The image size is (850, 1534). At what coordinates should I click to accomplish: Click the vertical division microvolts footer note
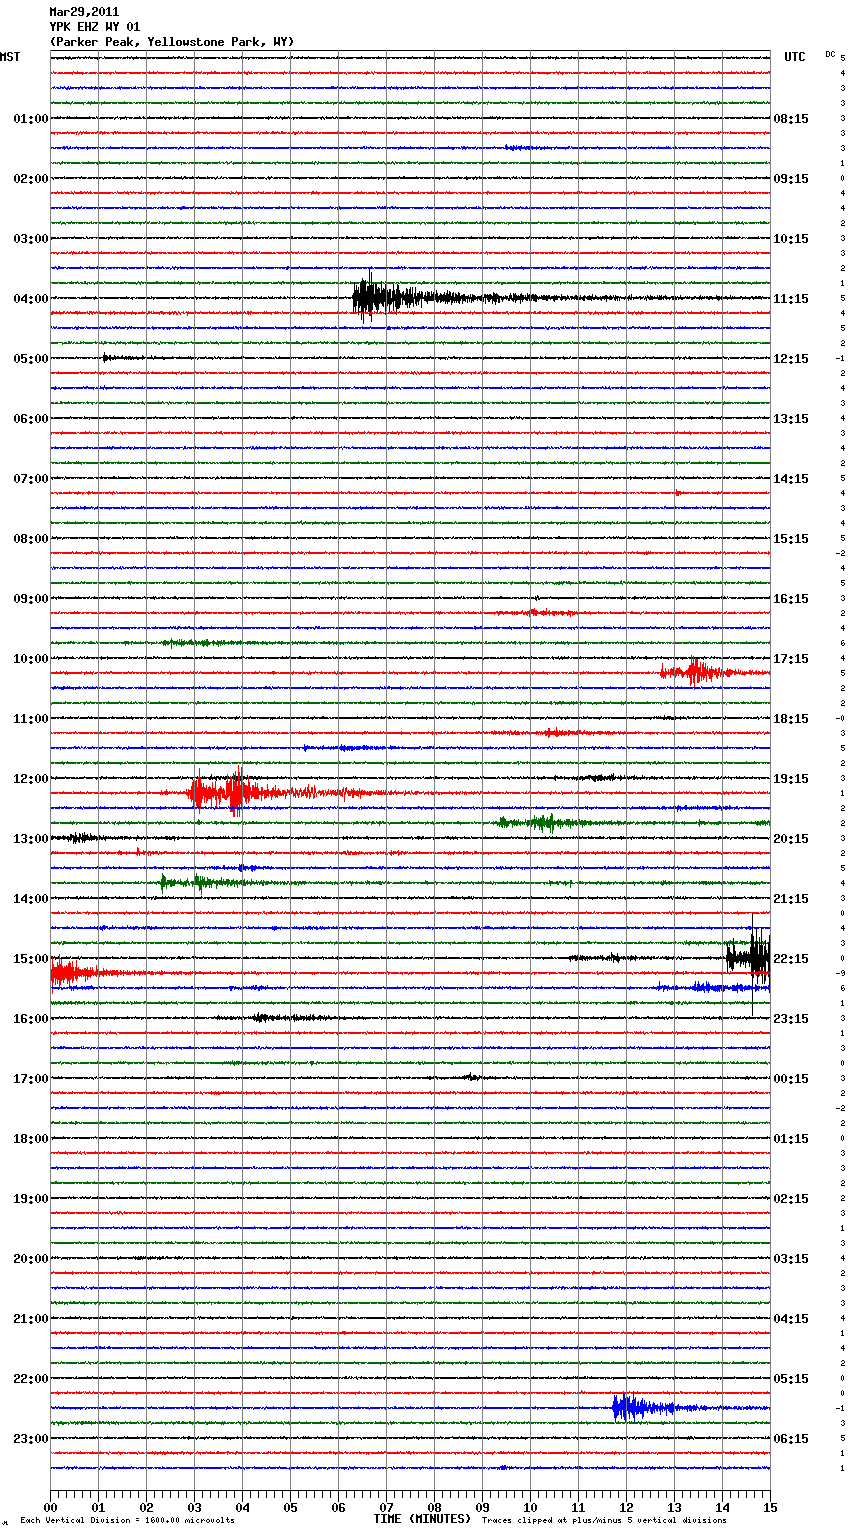pyautogui.click(x=127, y=1521)
